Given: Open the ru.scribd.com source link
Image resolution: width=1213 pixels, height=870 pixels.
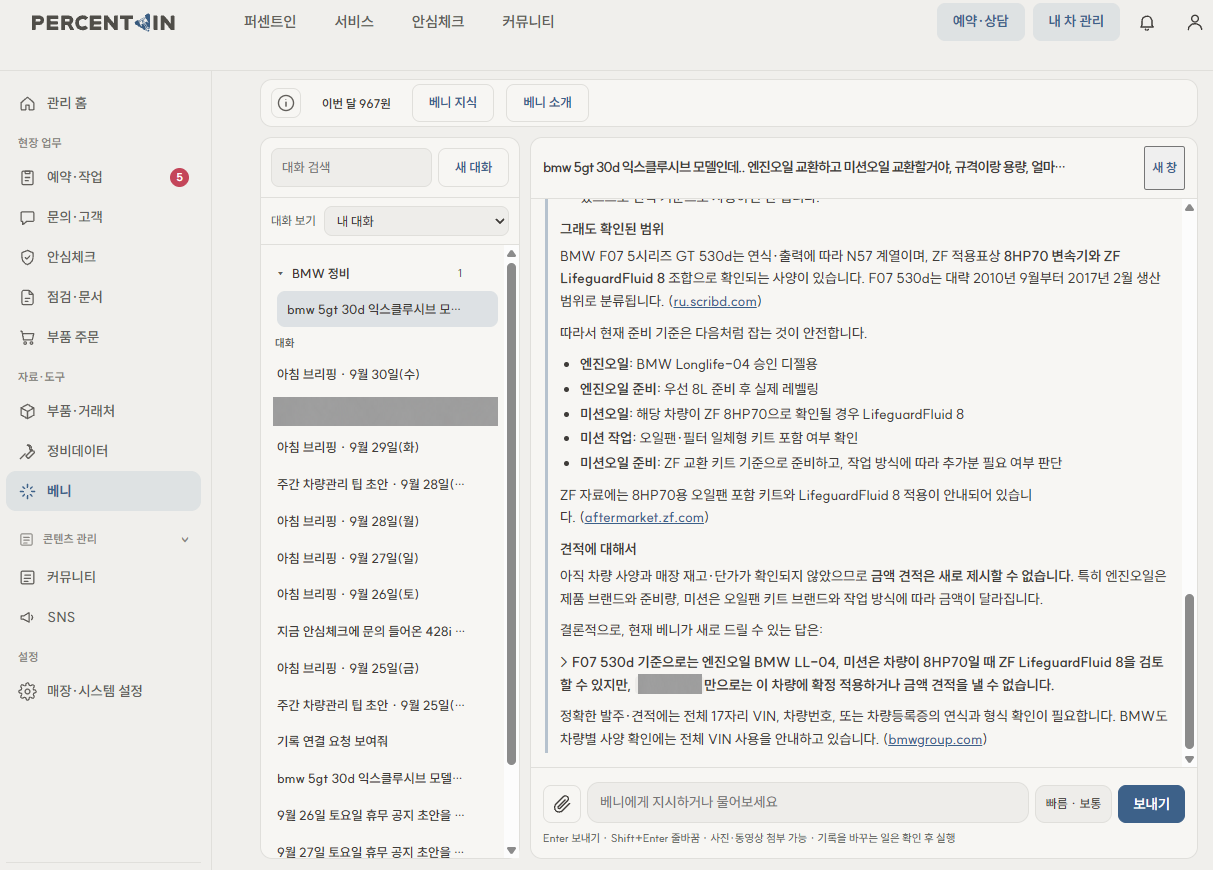Looking at the screenshot, I should (x=715, y=301).
